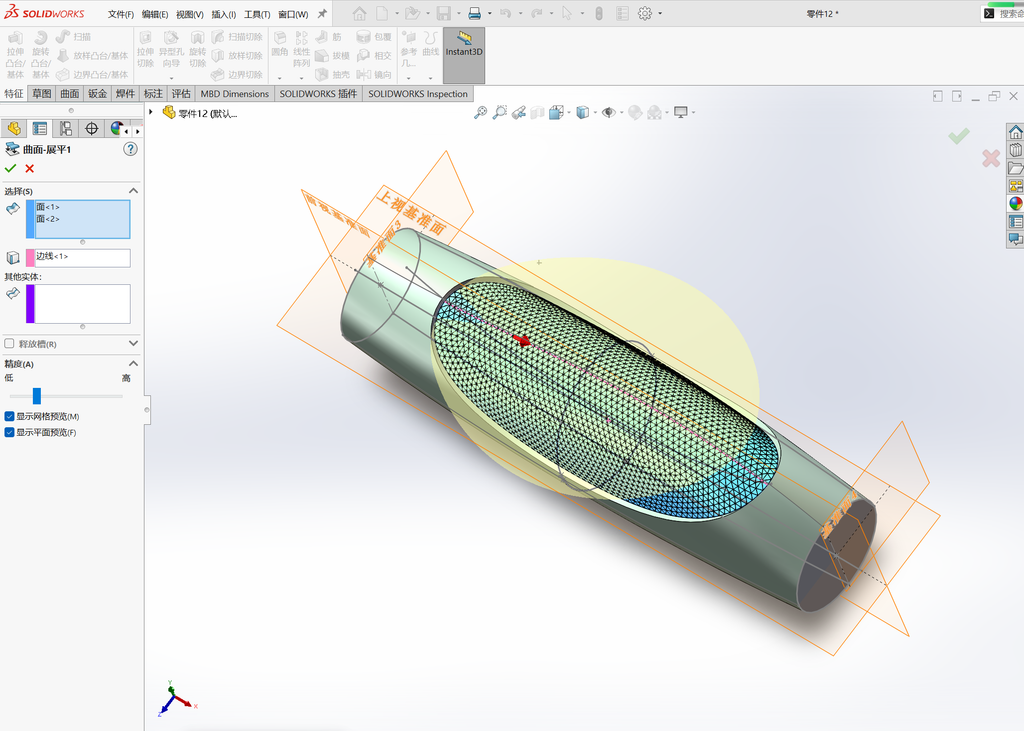Click the Print icon in the top toolbar

coord(475,13)
